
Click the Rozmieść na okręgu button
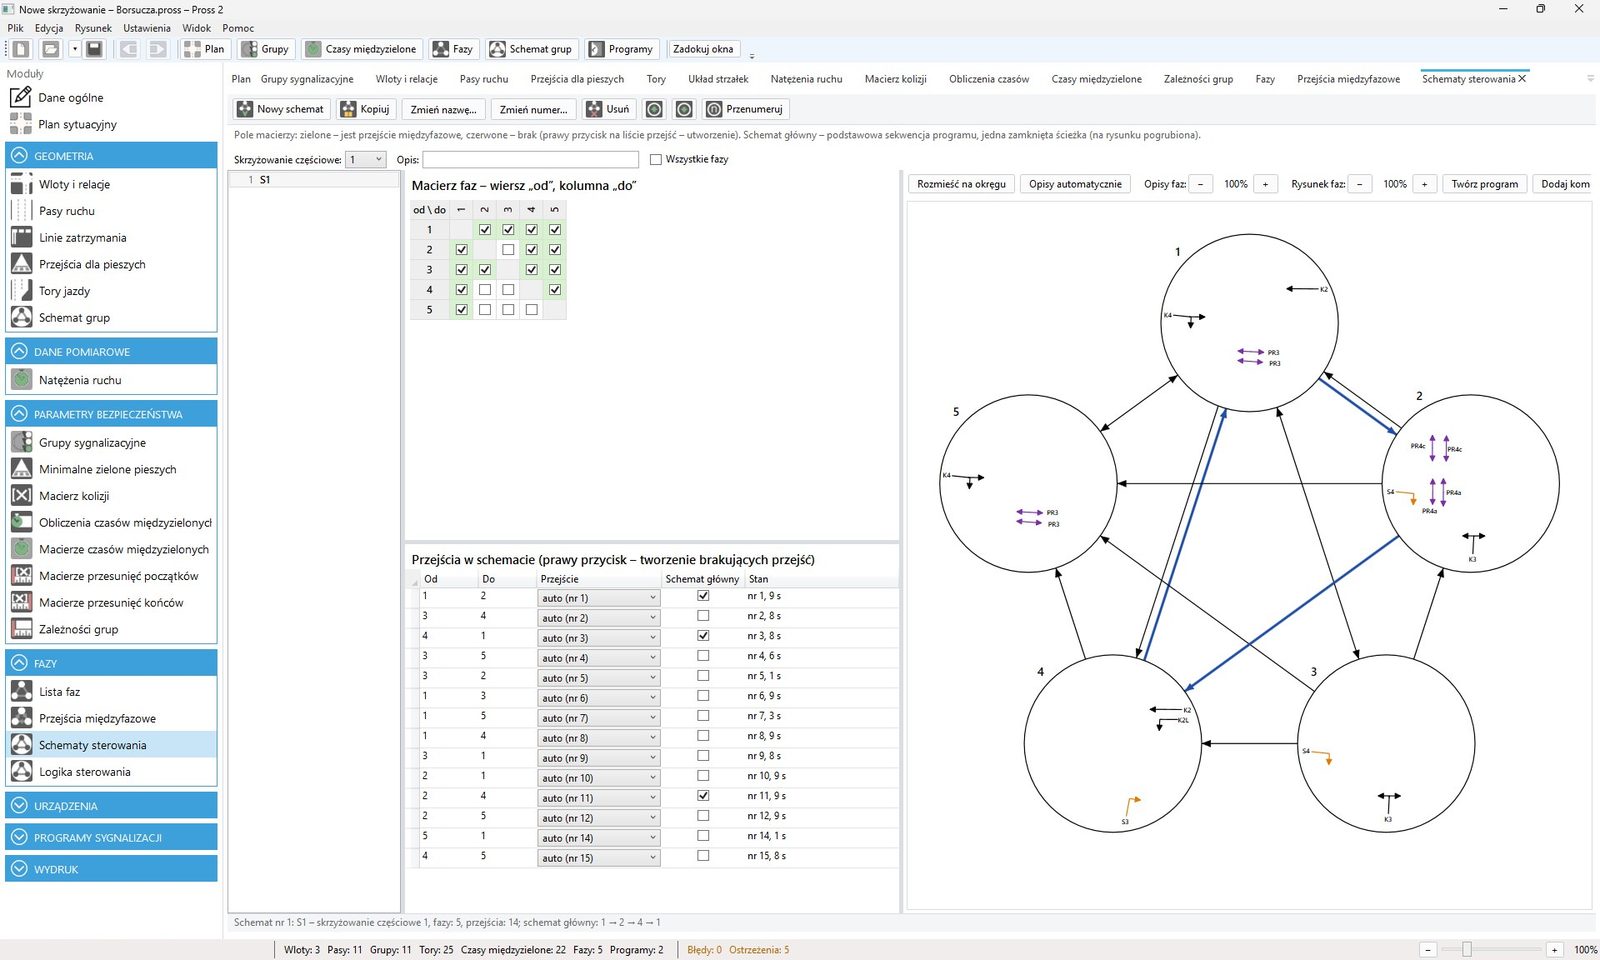tap(961, 184)
